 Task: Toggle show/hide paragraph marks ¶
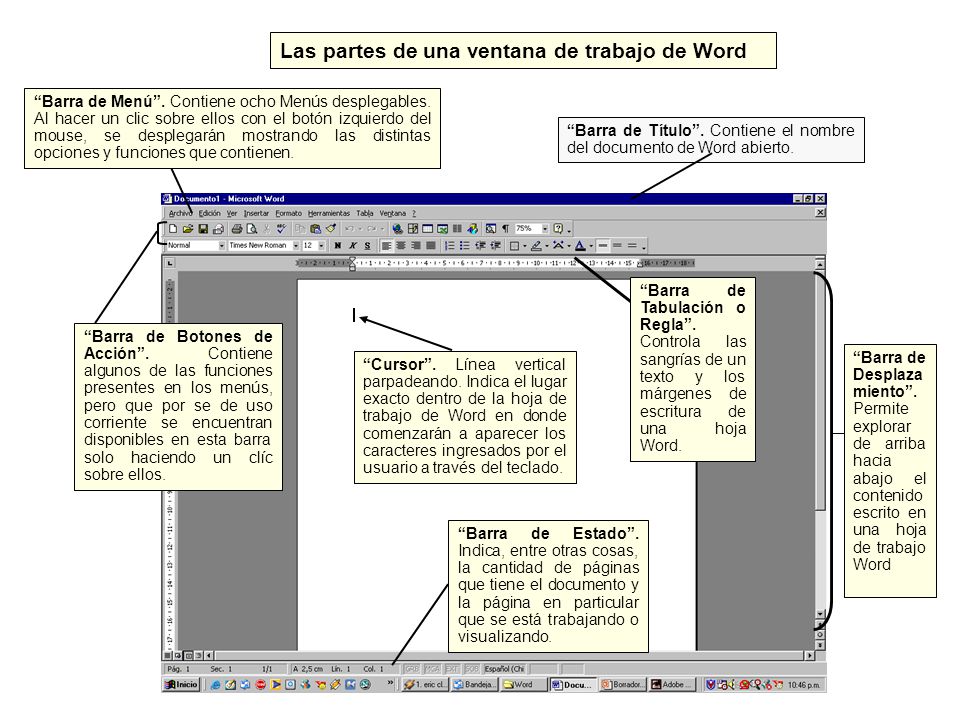pos(506,228)
